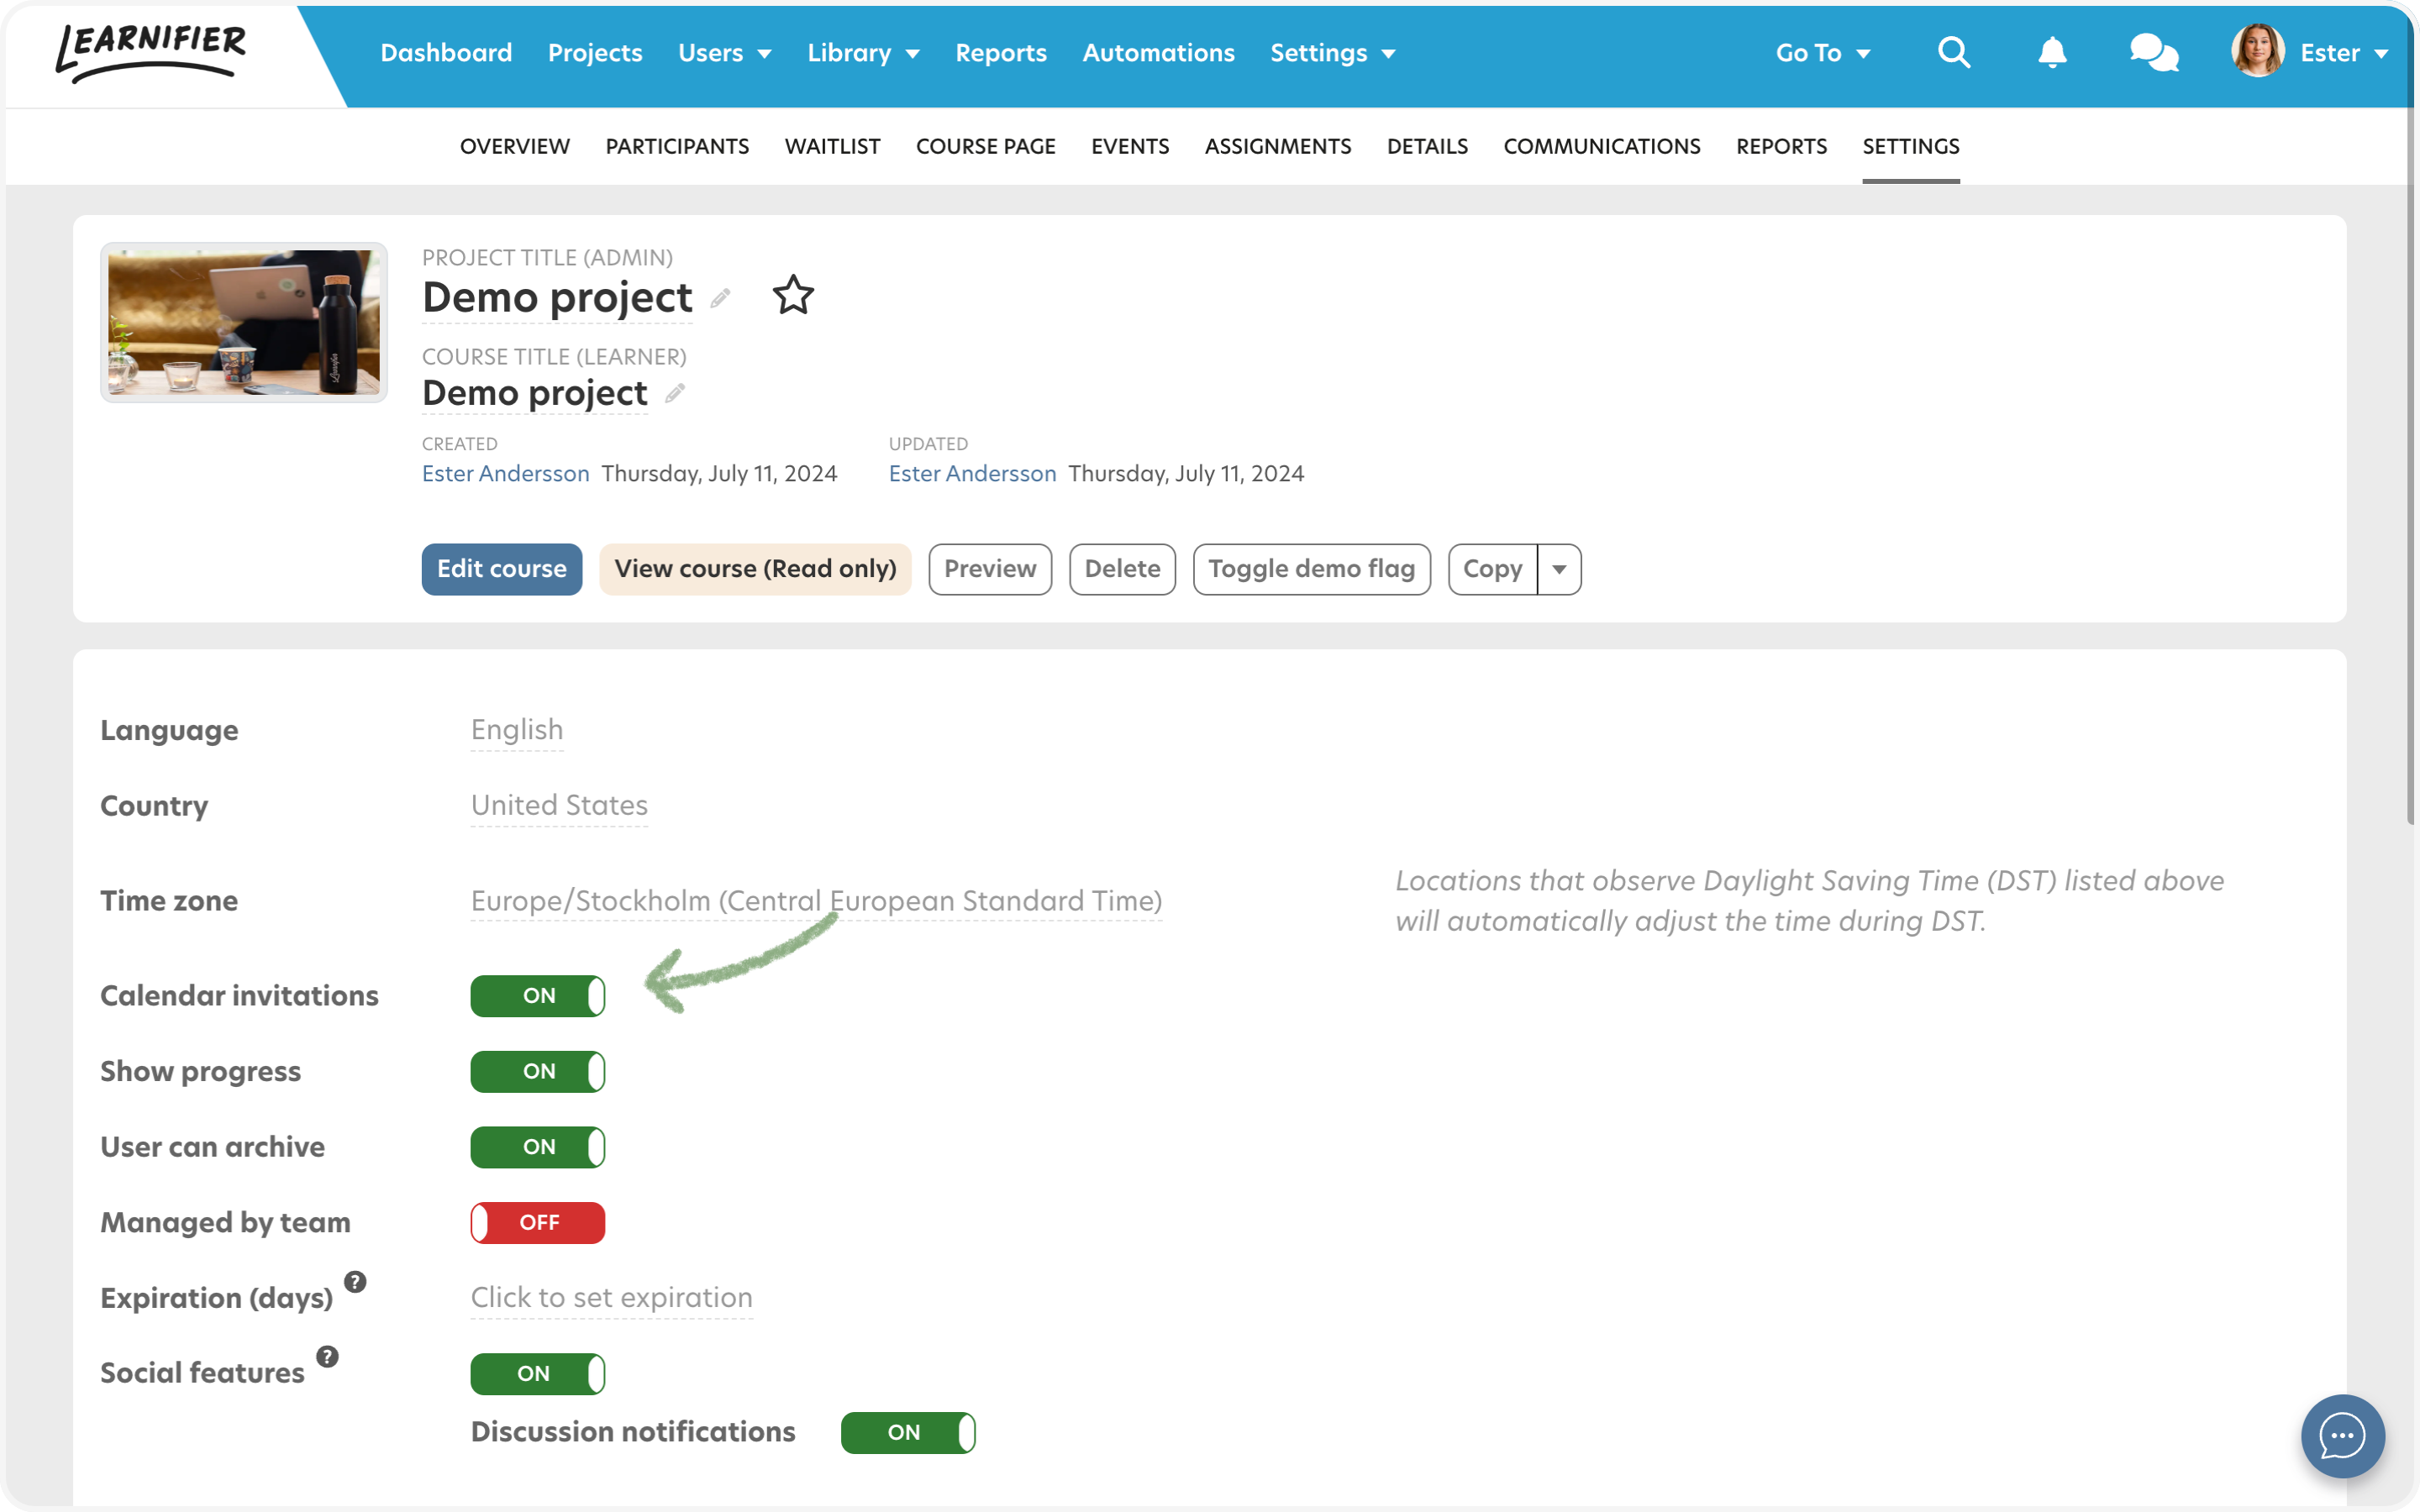
Task: Open the Waitlist tab
Action: click(x=832, y=146)
